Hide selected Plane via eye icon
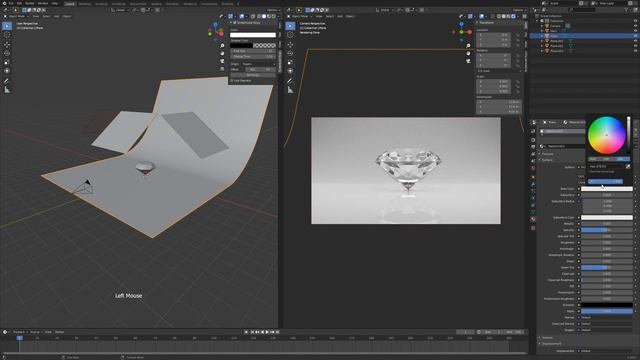The height and width of the screenshot is (360, 640). coord(636,36)
